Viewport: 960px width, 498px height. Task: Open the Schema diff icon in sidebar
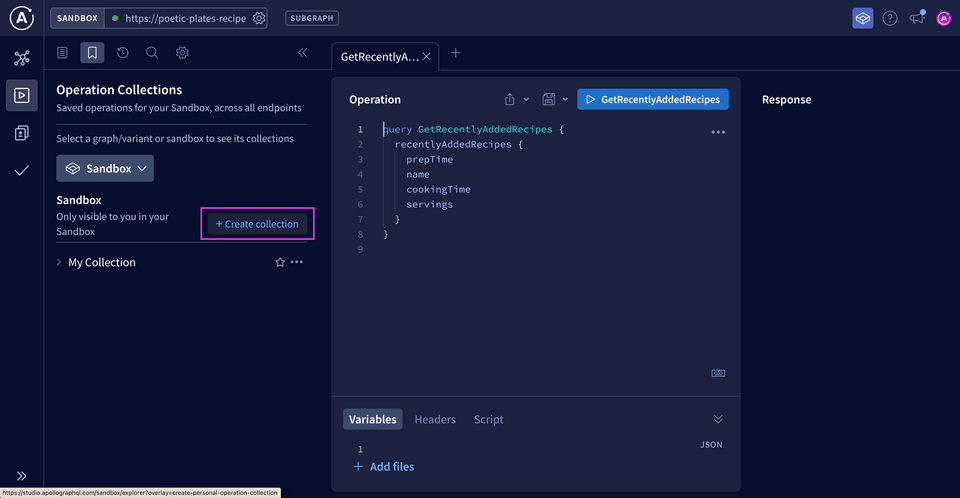pos(21,133)
